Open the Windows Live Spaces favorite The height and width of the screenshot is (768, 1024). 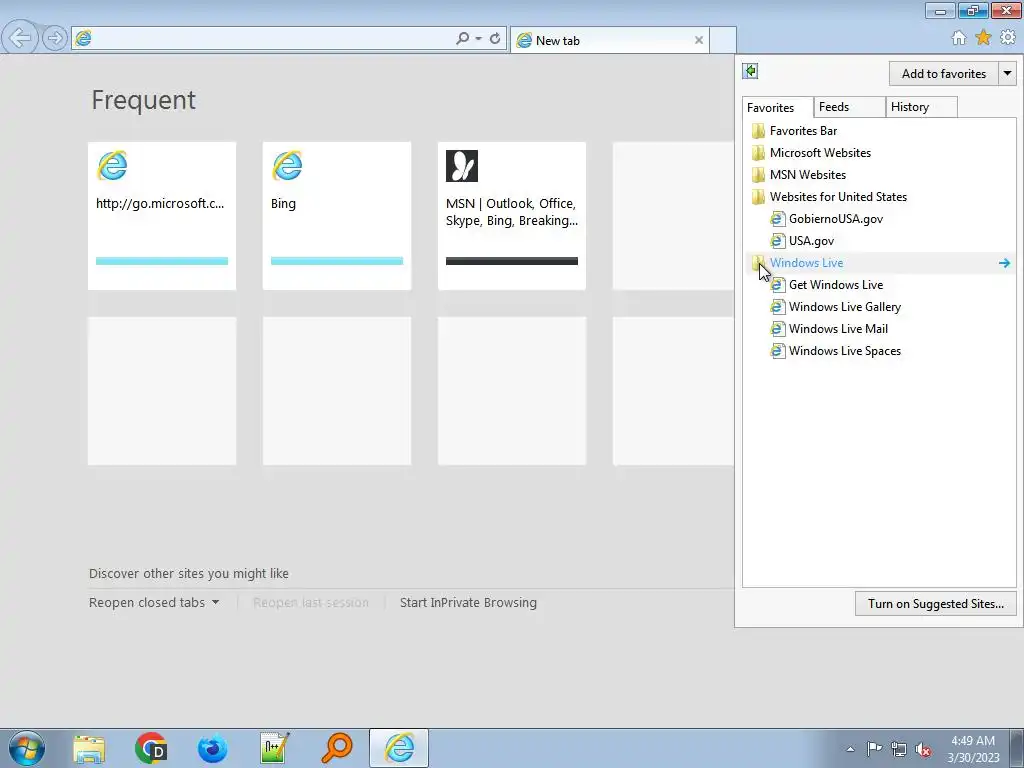pos(880,351)
